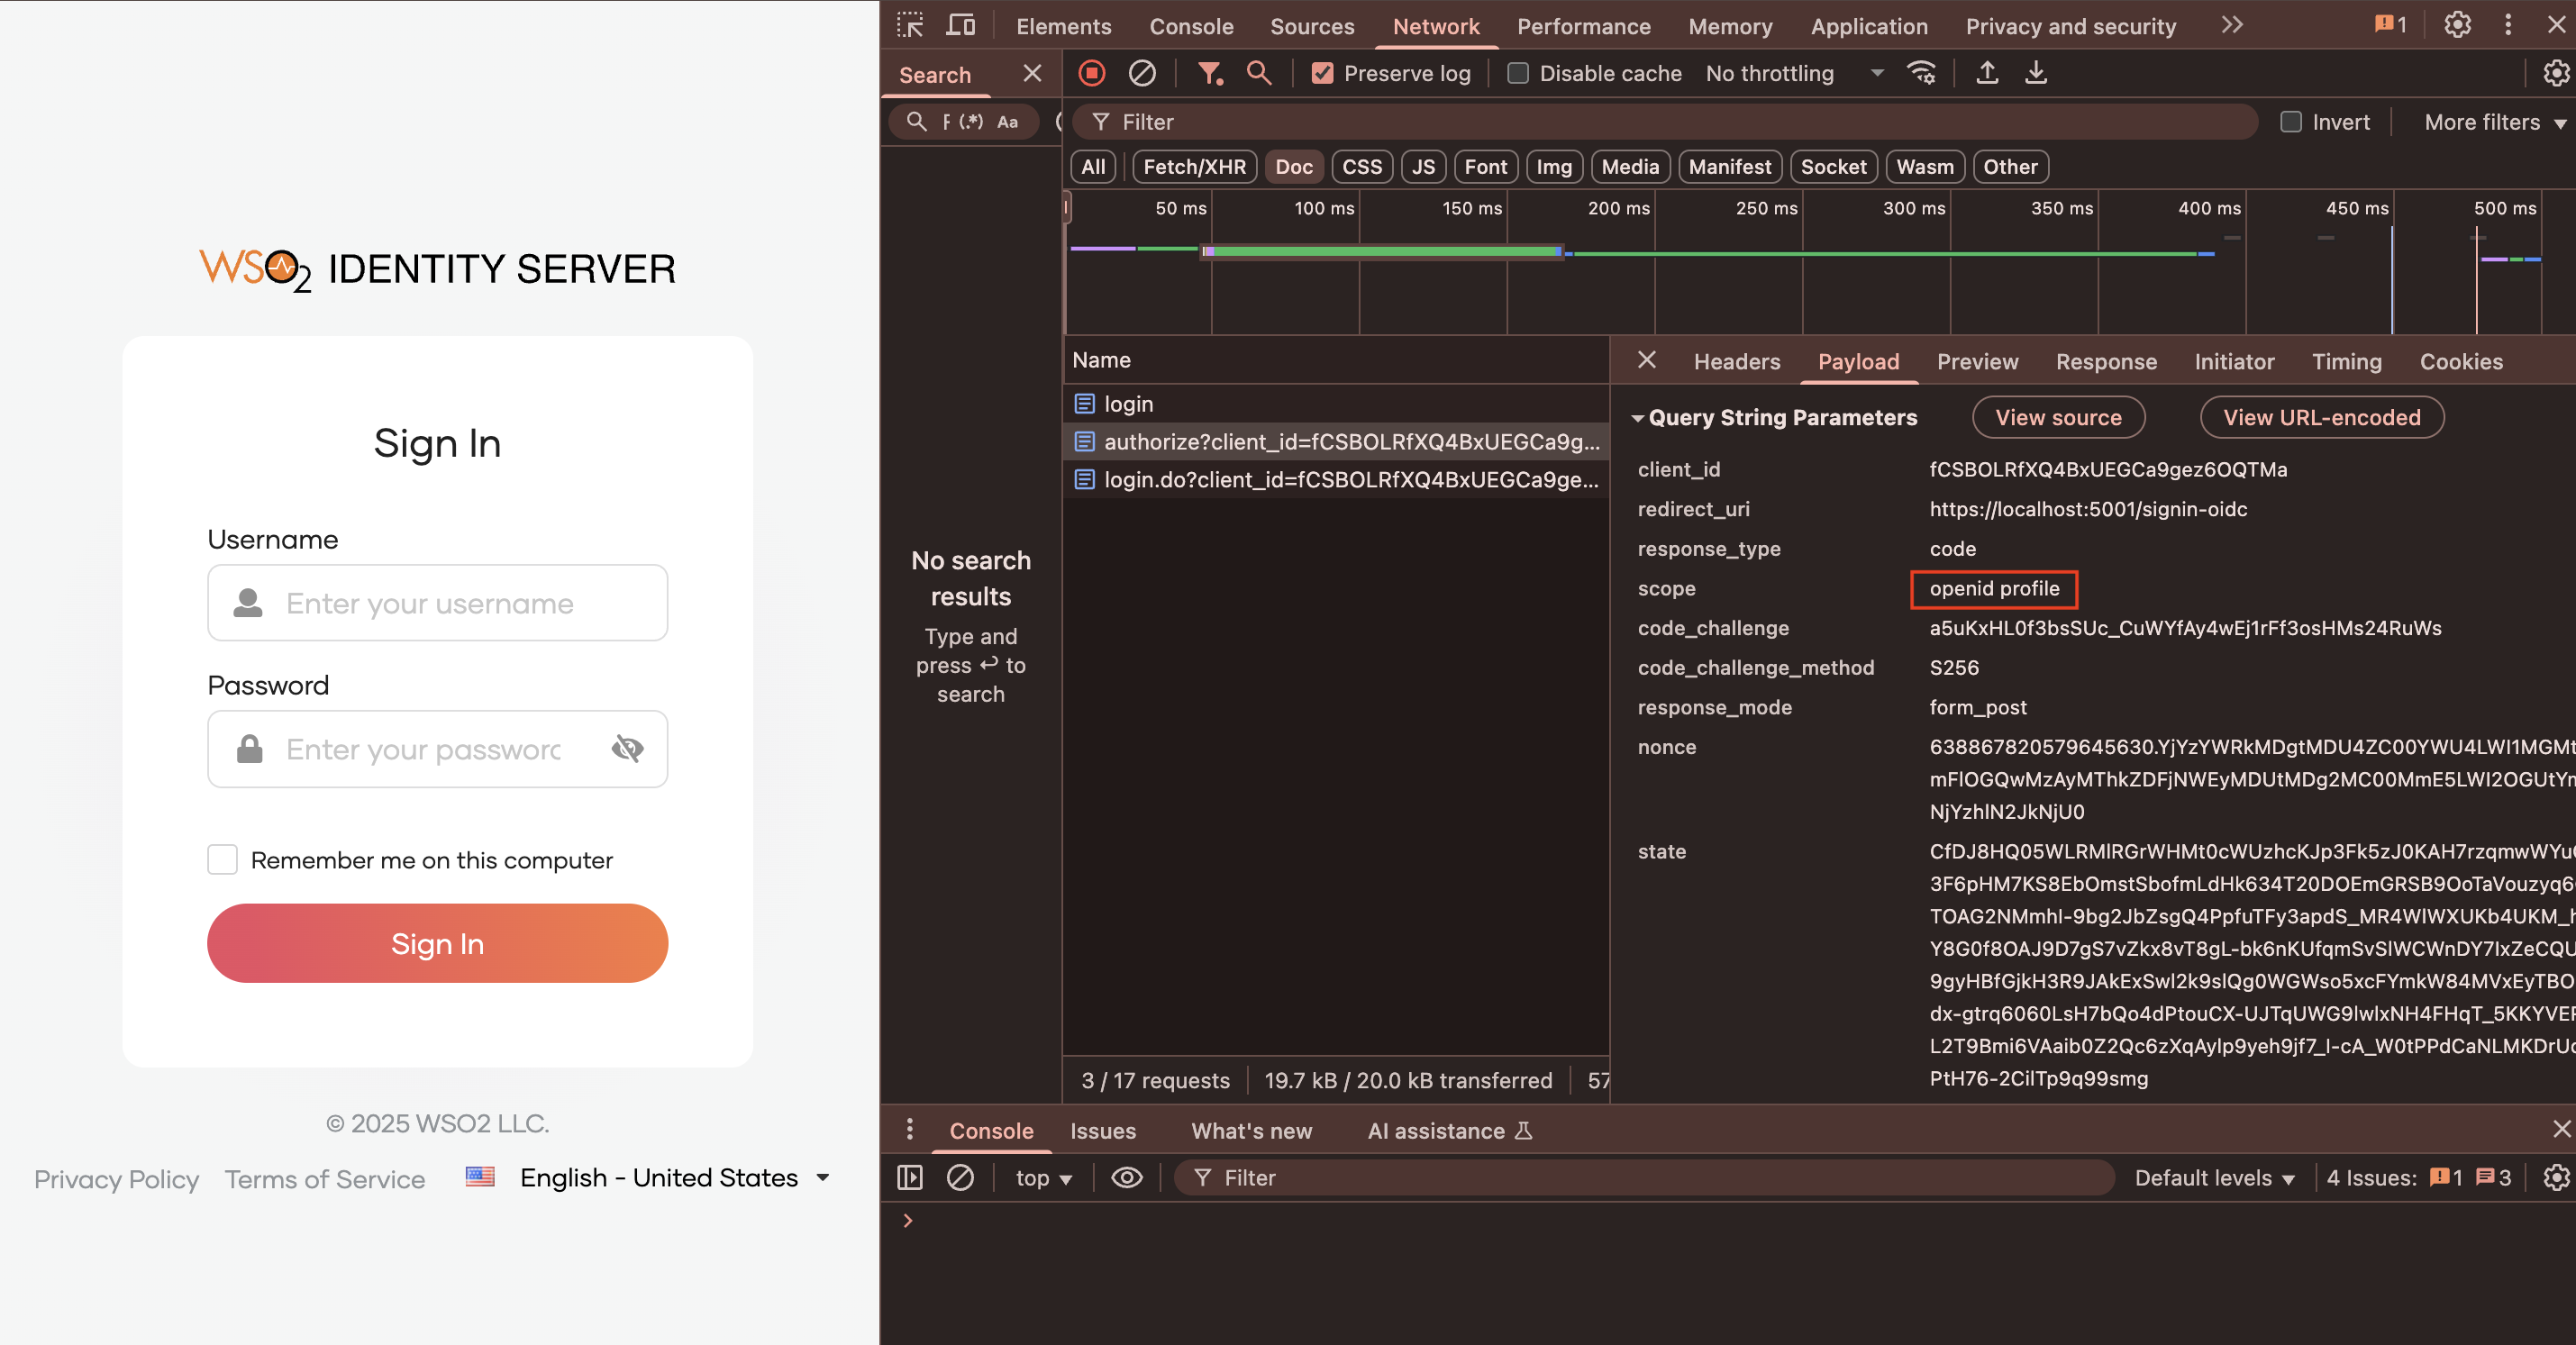The height and width of the screenshot is (1345, 2576).
Task: Close the request details pane
Action: tap(1647, 360)
